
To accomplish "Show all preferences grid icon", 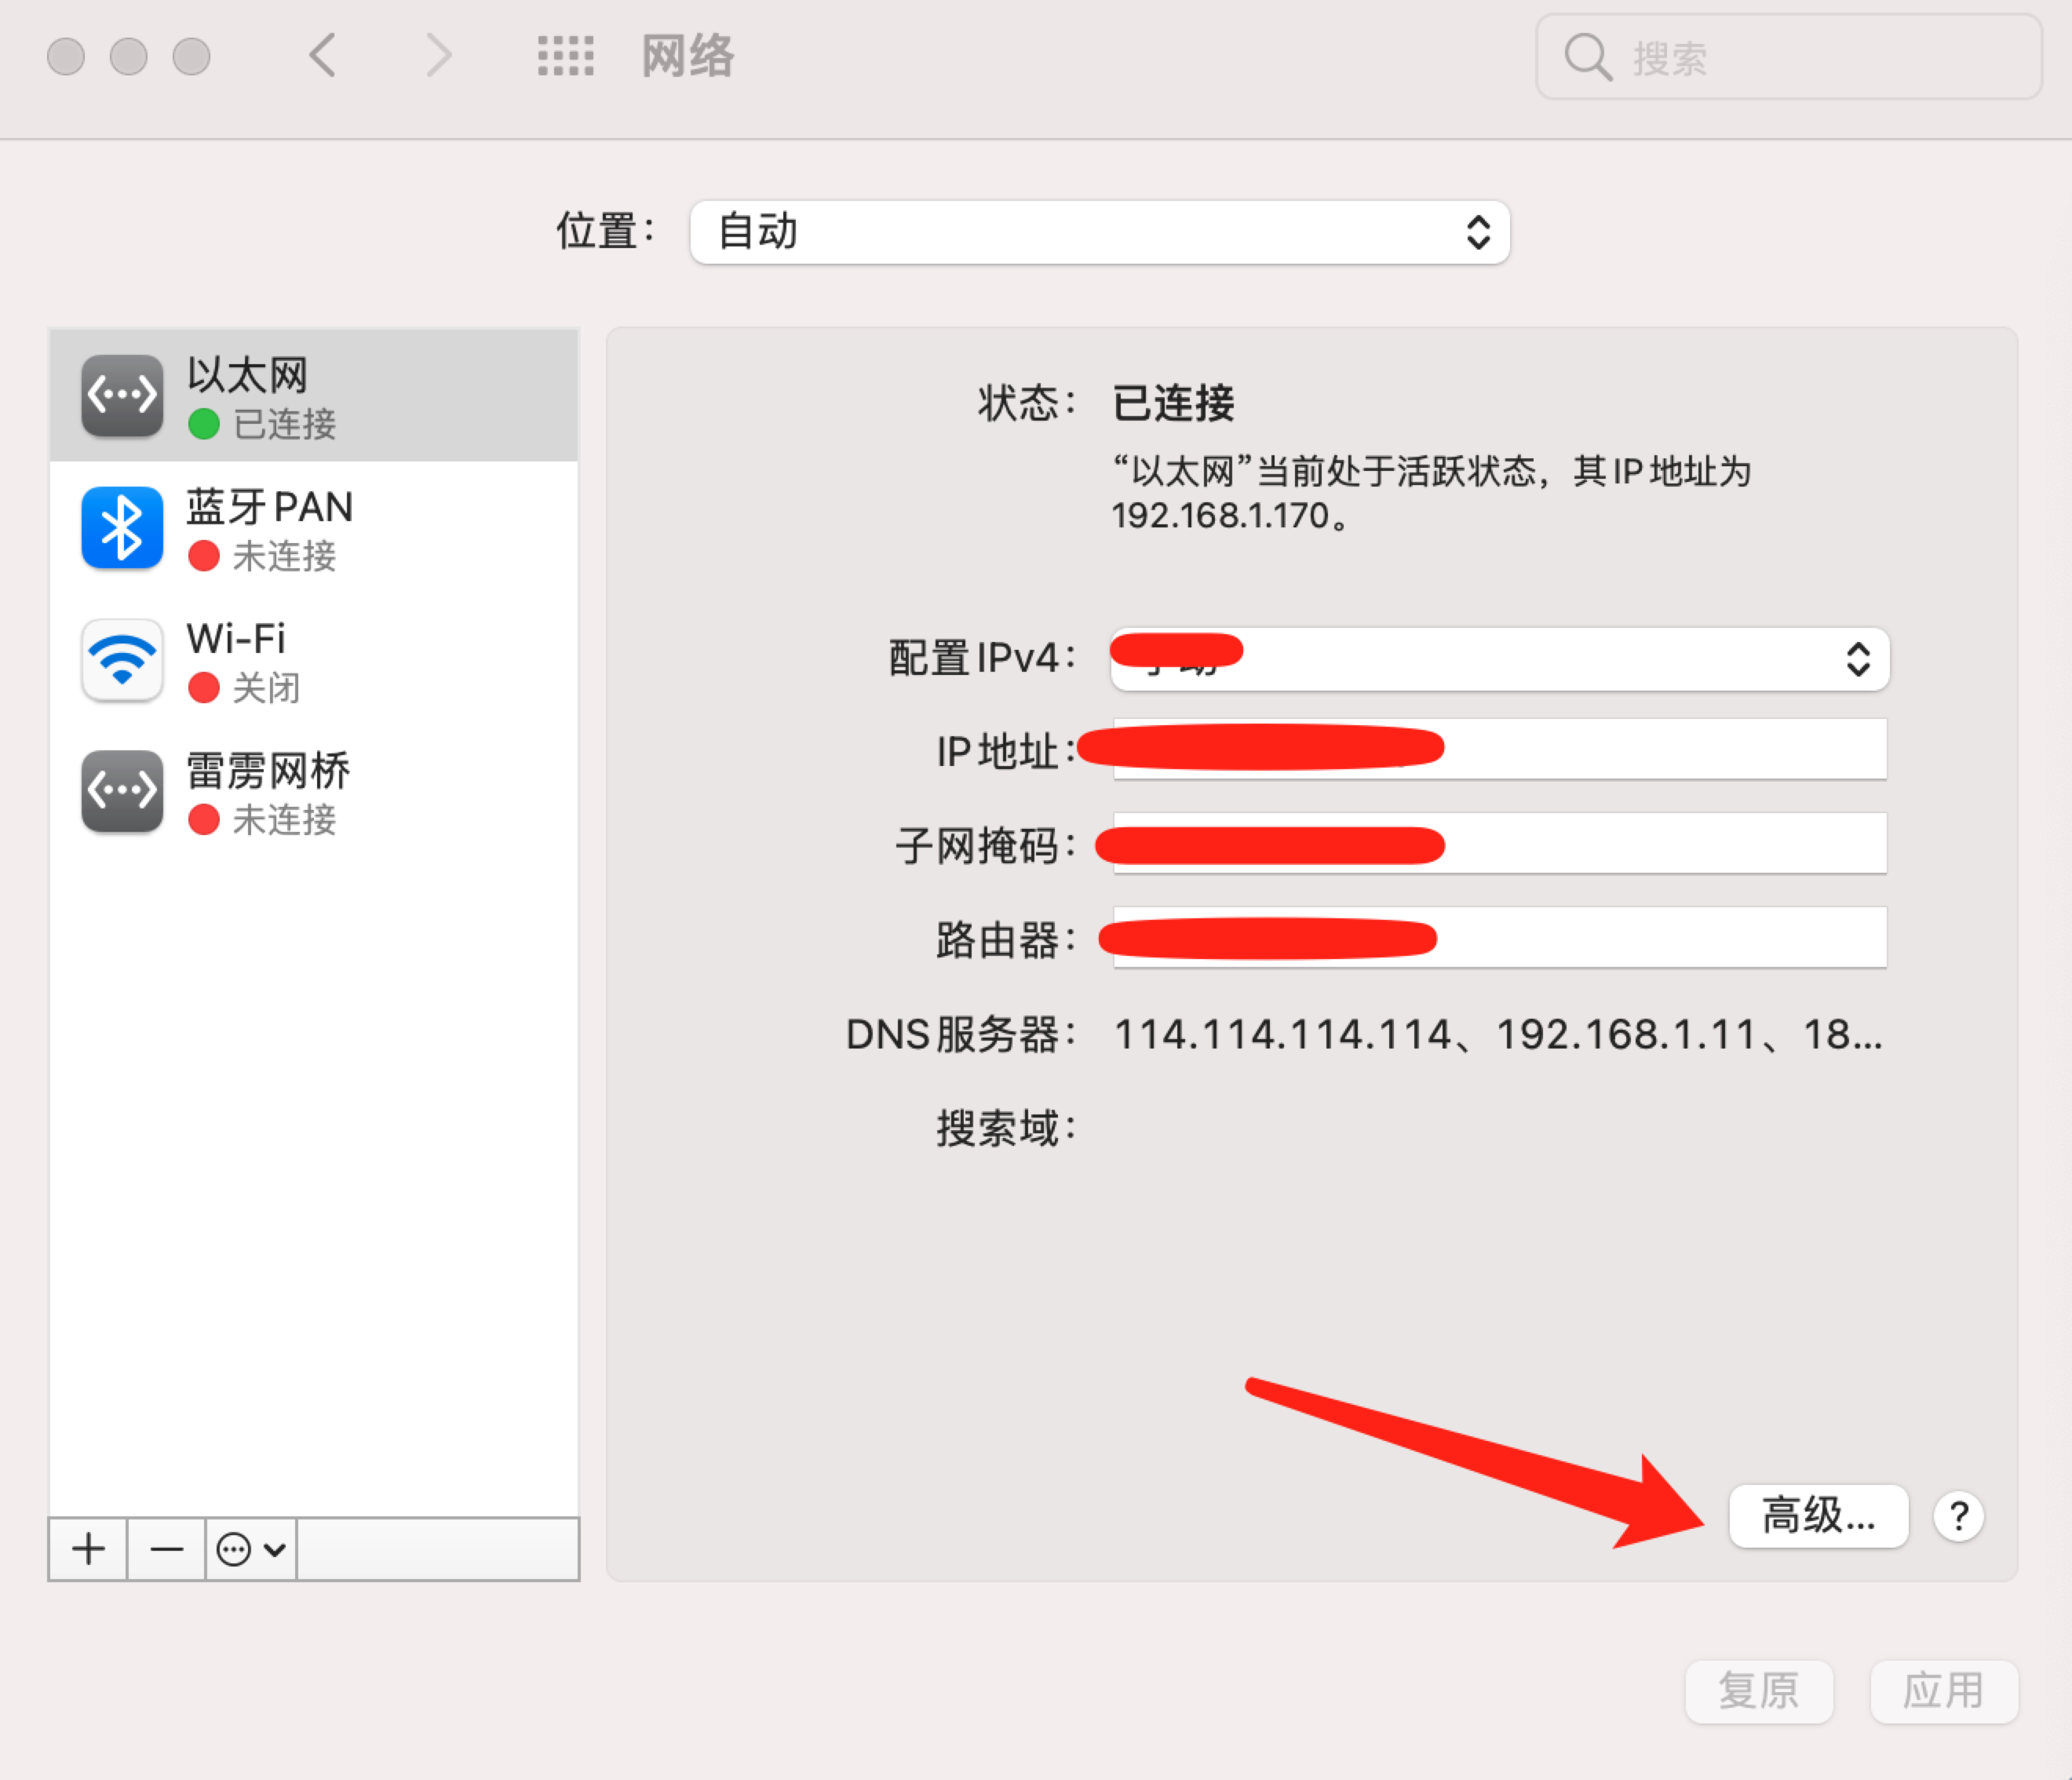I will 565,56.
